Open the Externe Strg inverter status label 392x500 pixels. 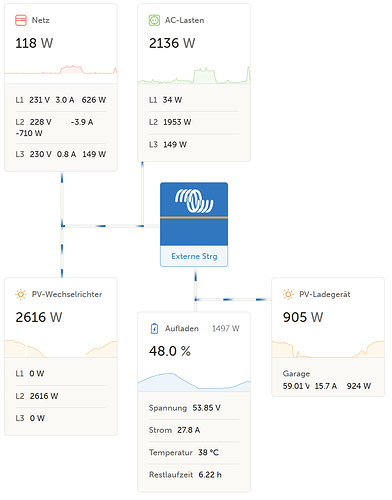(194, 256)
